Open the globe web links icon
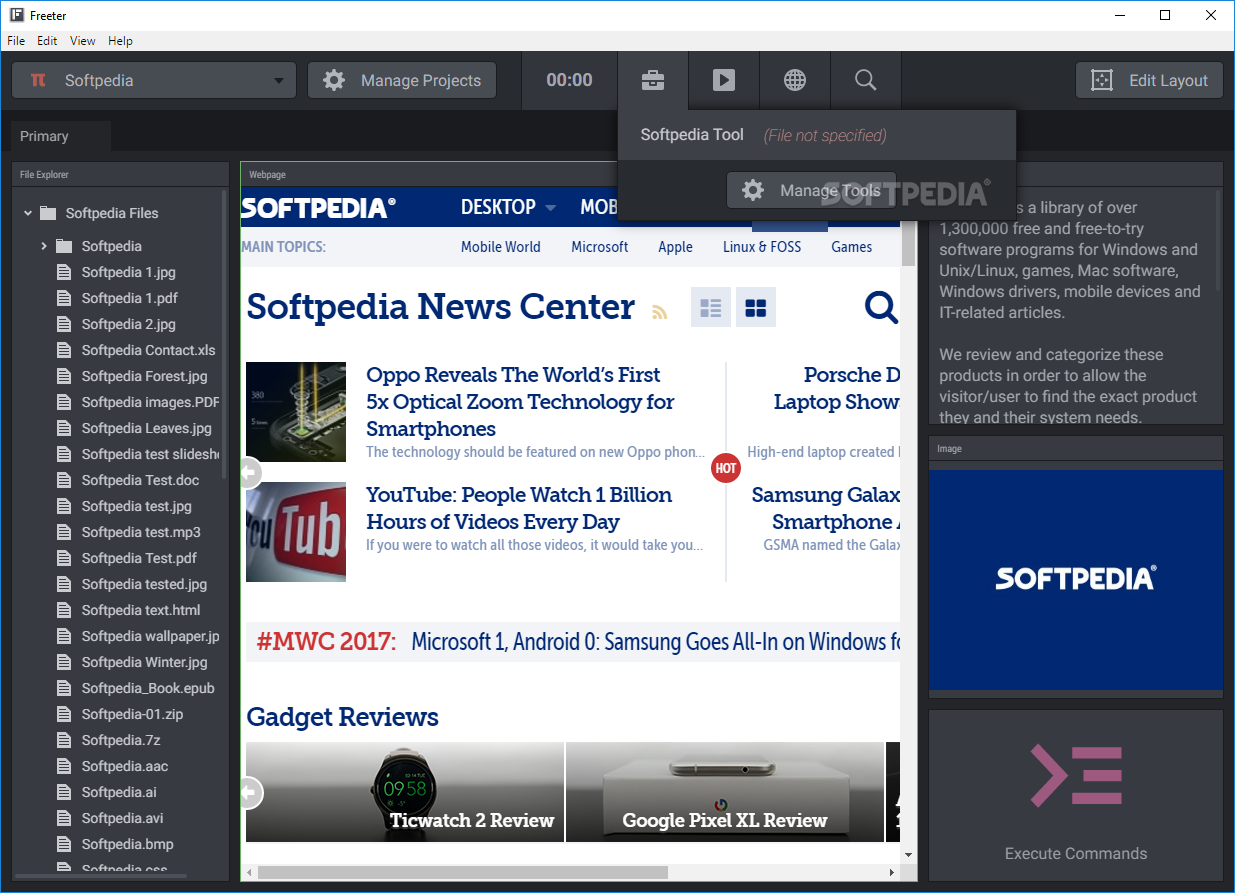This screenshot has height=893, width=1235. [795, 81]
